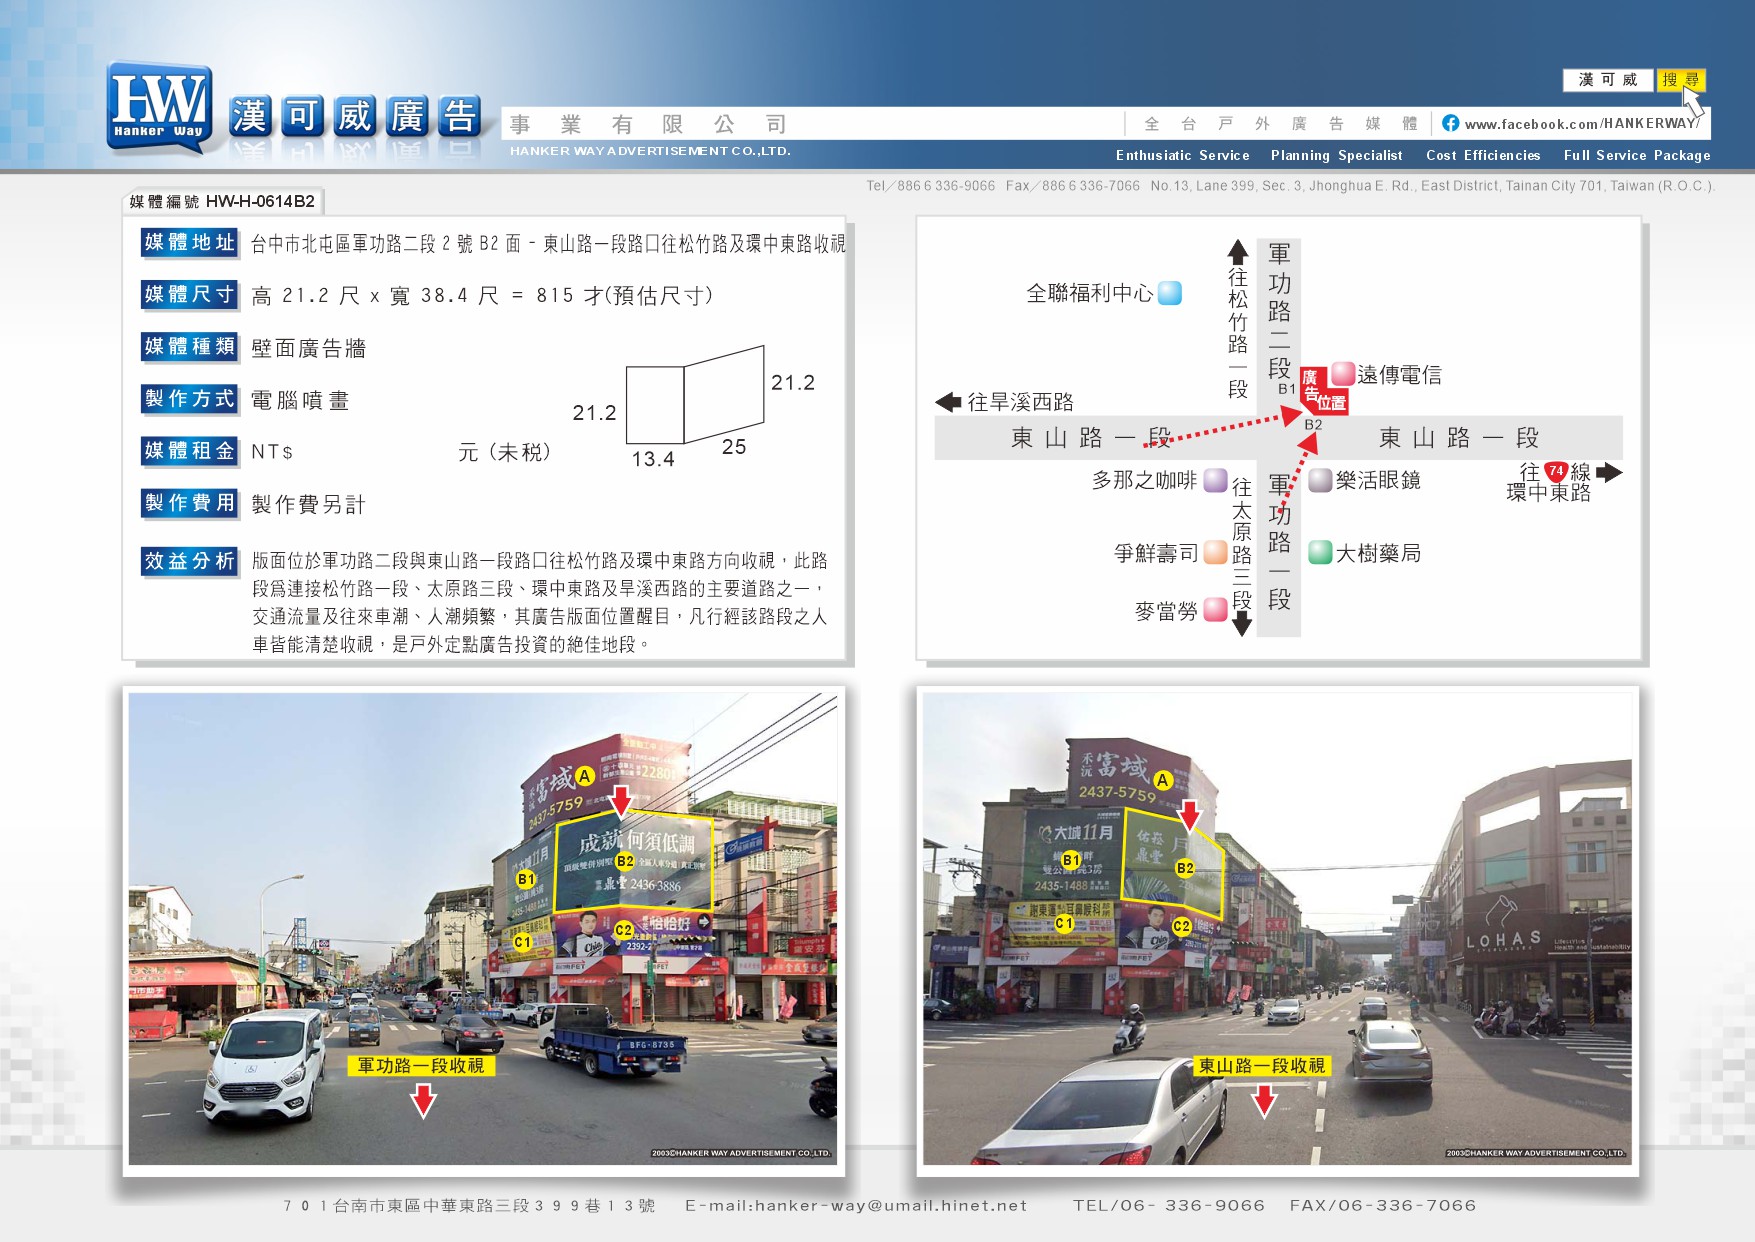The height and width of the screenshot is (1242, 1755).
Task: Click the purple 多那之咖啡 map marker
Action: [x=1215, y=480]
